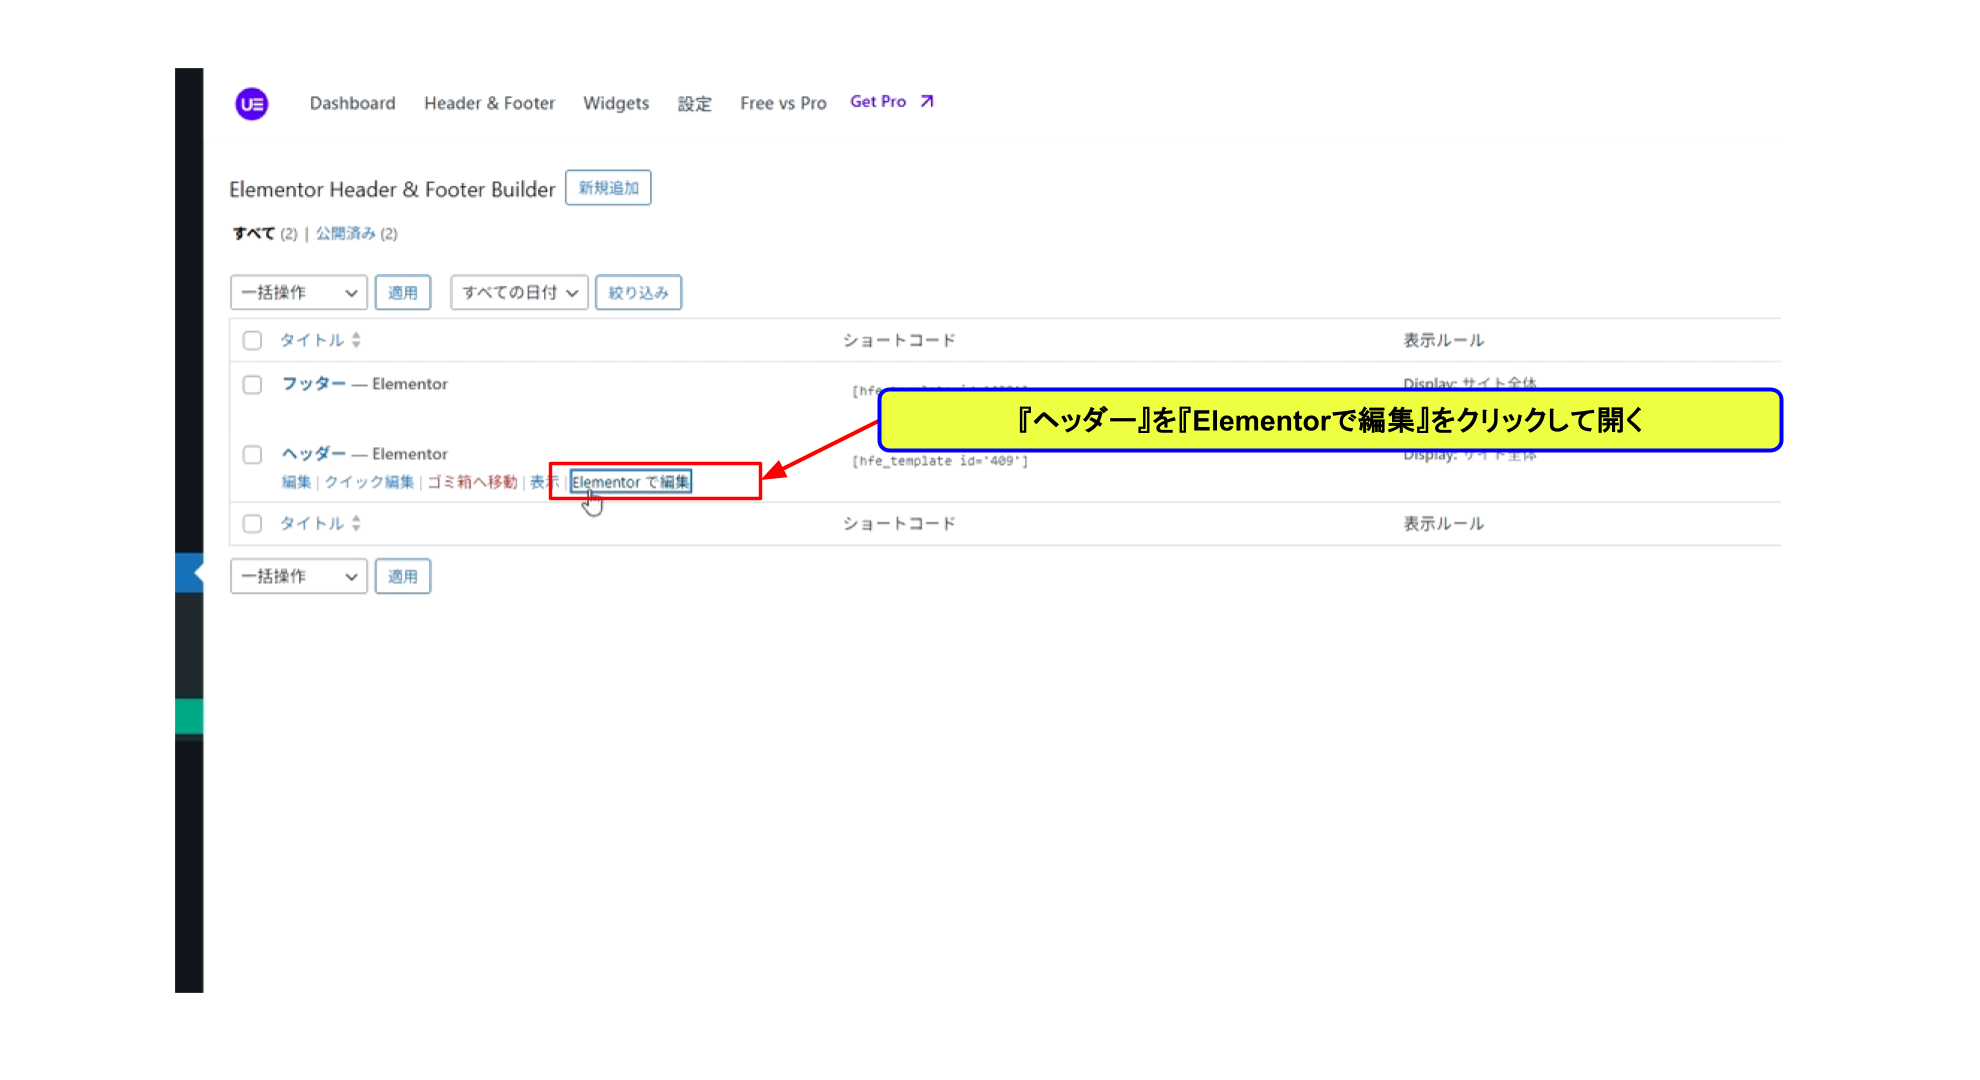This screenshot has width=1980, height=1080.
Task: Click the top 適用 button
Action: tap(403, 292)
